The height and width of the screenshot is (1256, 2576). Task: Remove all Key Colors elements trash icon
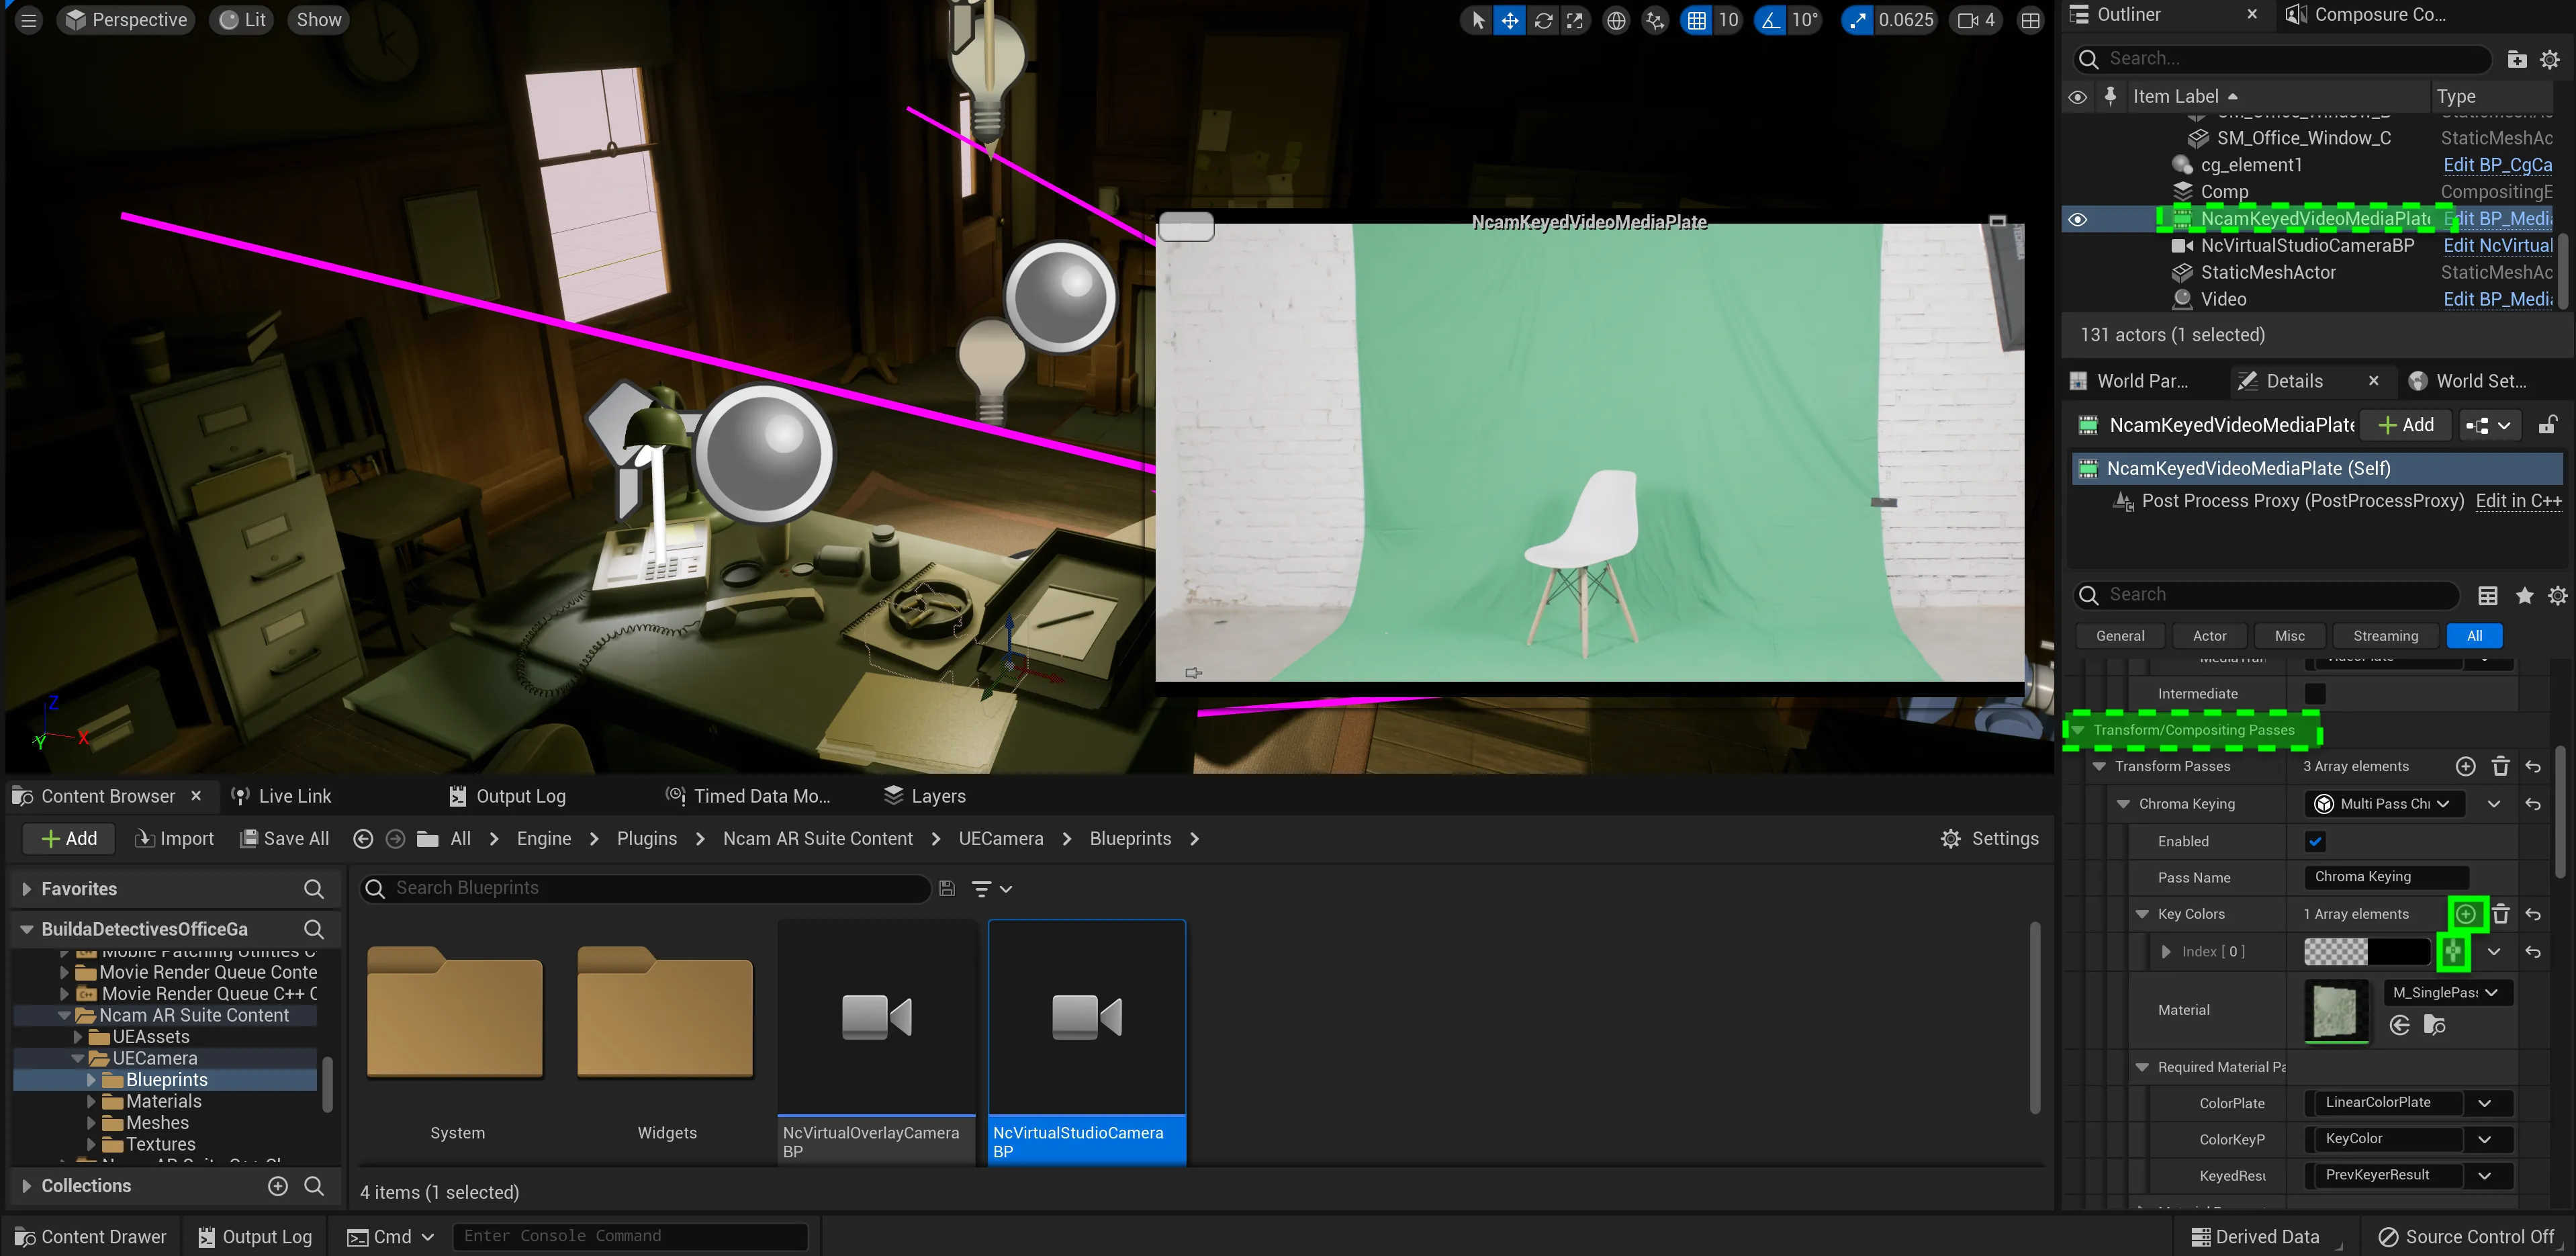pos(2501,914)
